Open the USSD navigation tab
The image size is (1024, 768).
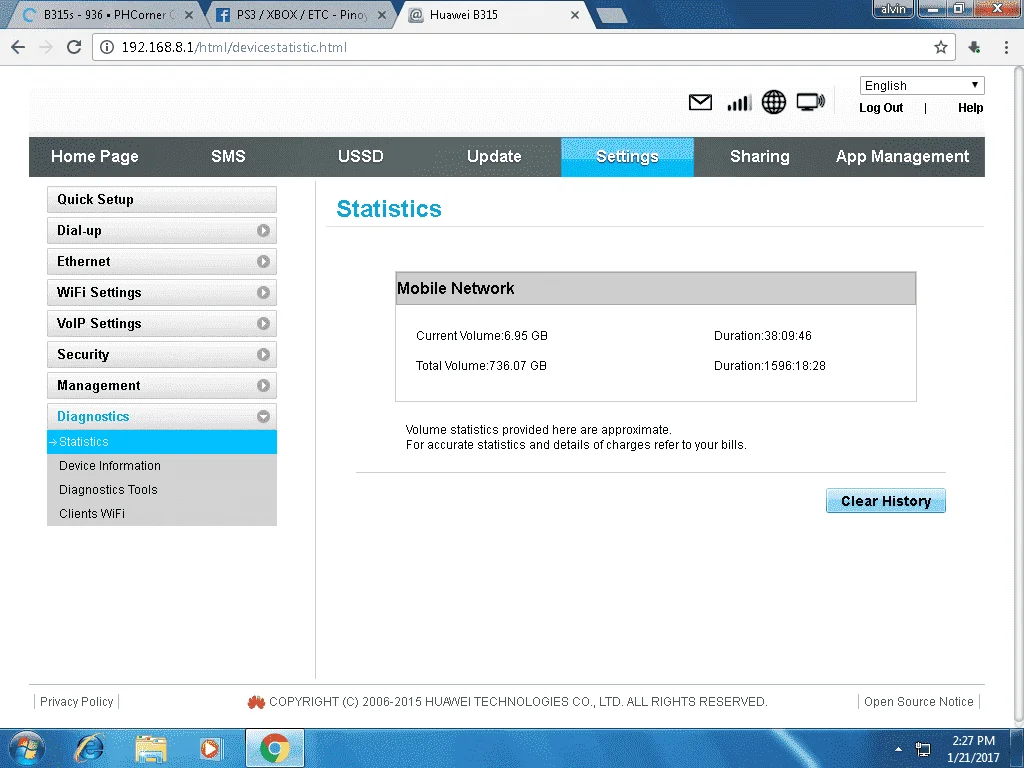pos(360,157)
